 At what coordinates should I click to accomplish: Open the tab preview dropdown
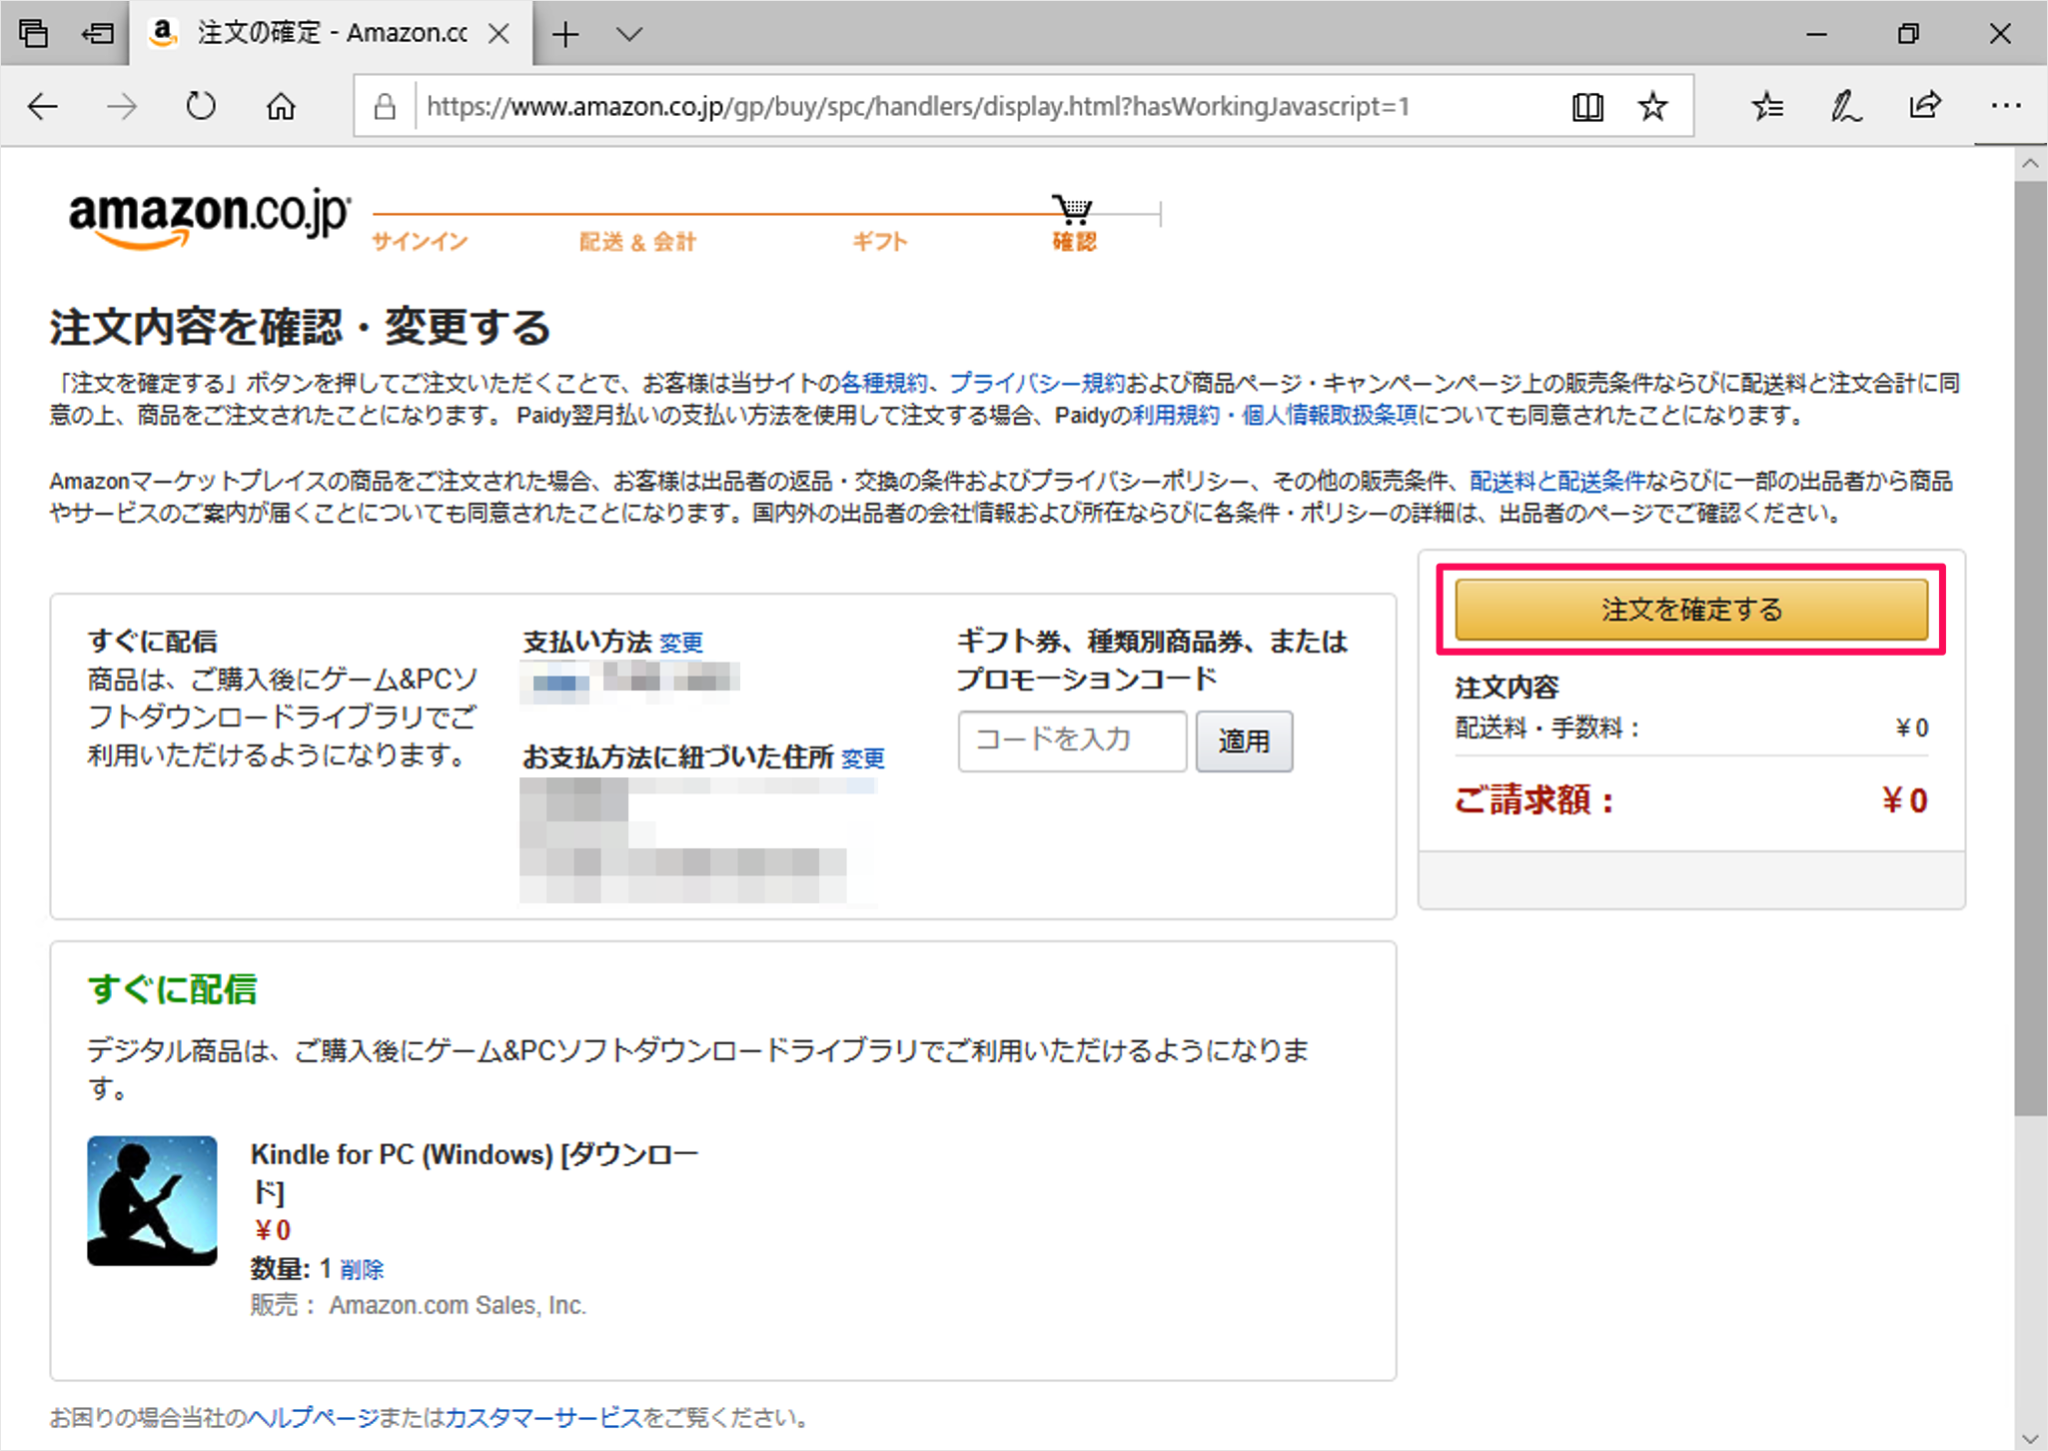pos(631,33)
